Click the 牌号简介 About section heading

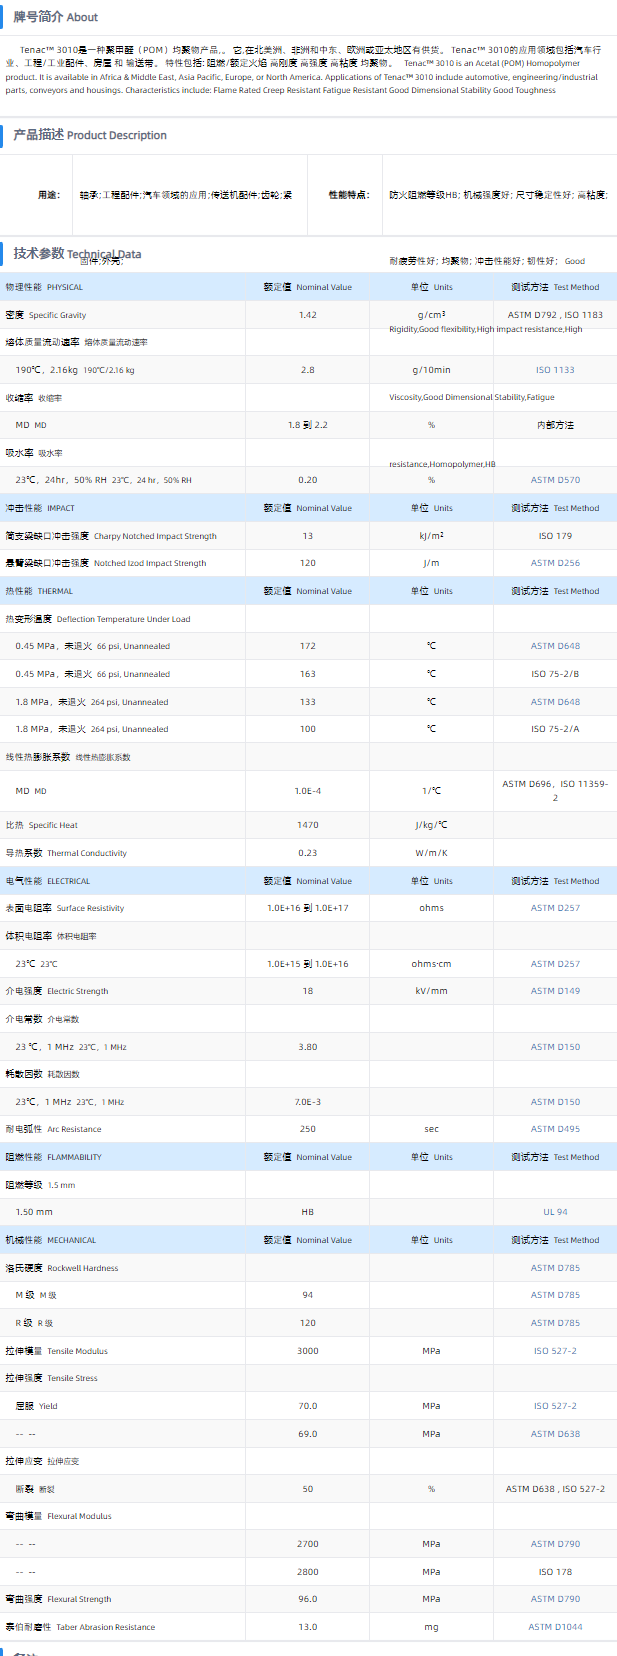click(x=55, y=17)
